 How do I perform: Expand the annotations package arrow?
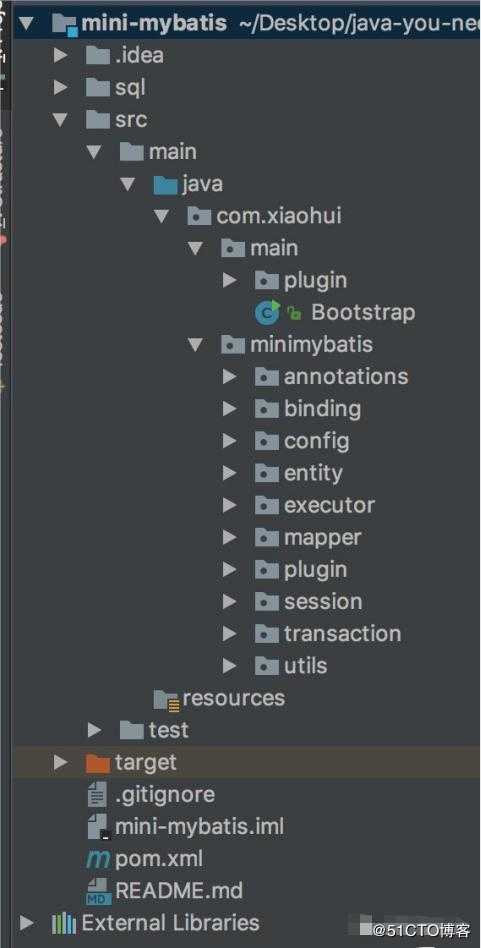pyautogui.click(x=229, y=377)
